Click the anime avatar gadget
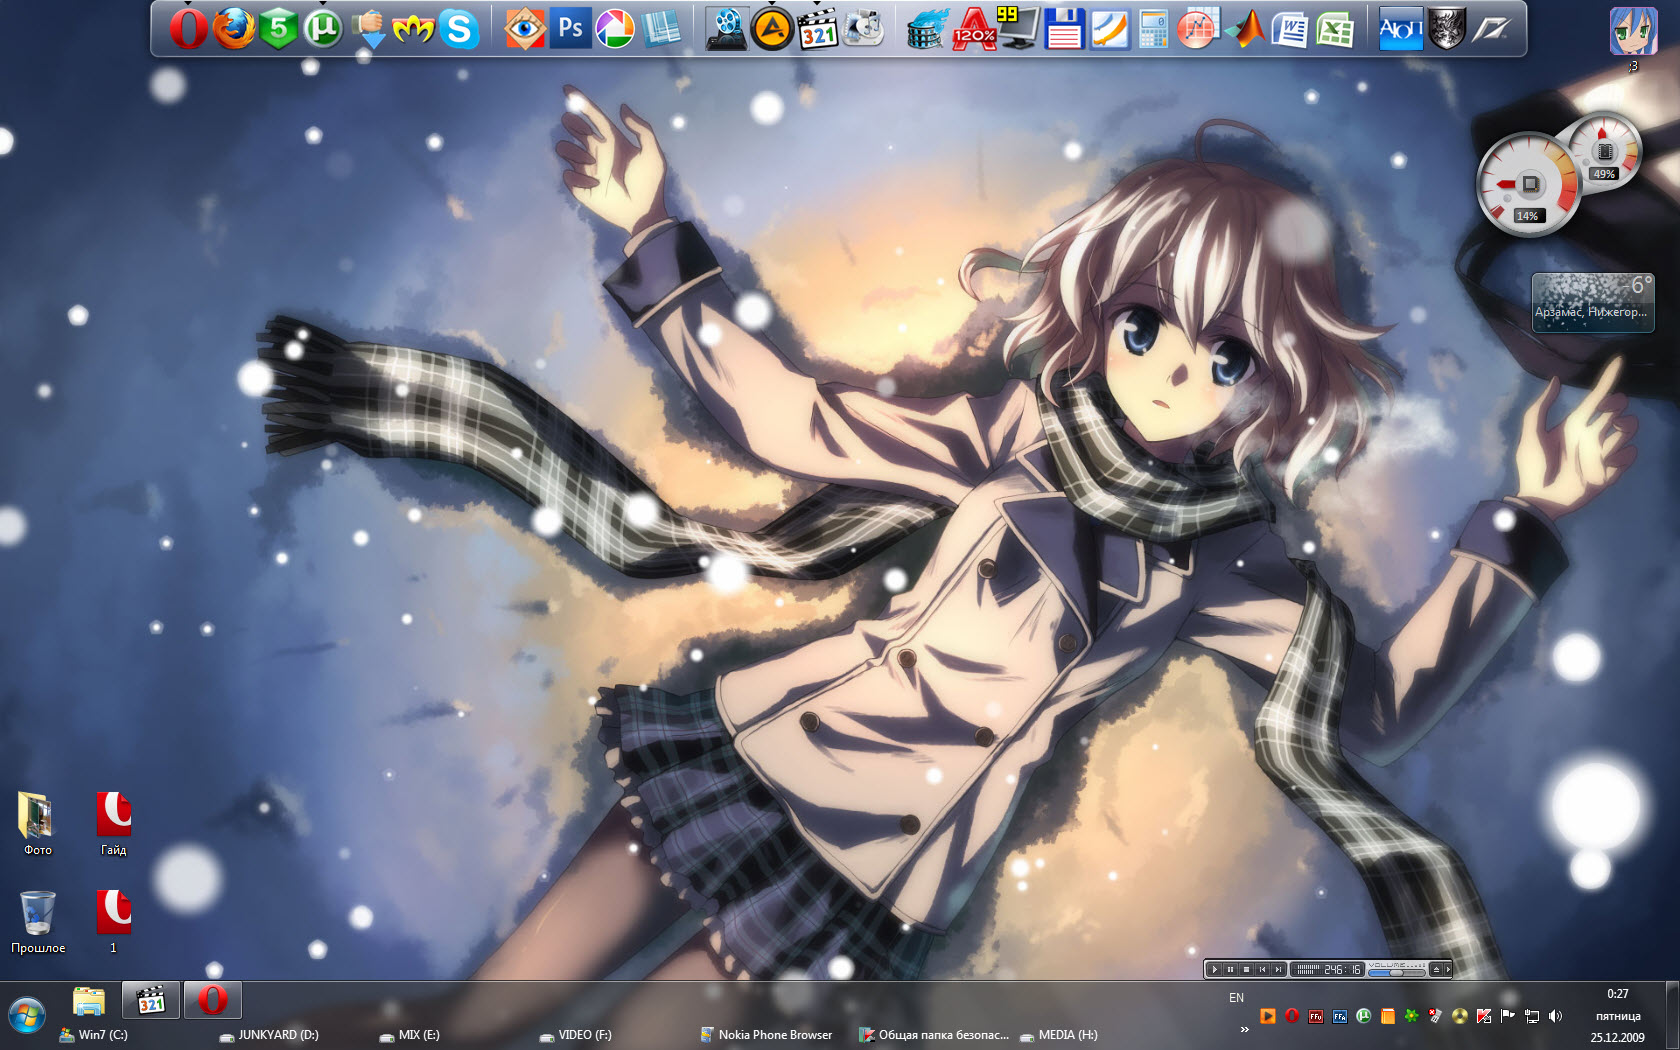 click(1633, 32)
